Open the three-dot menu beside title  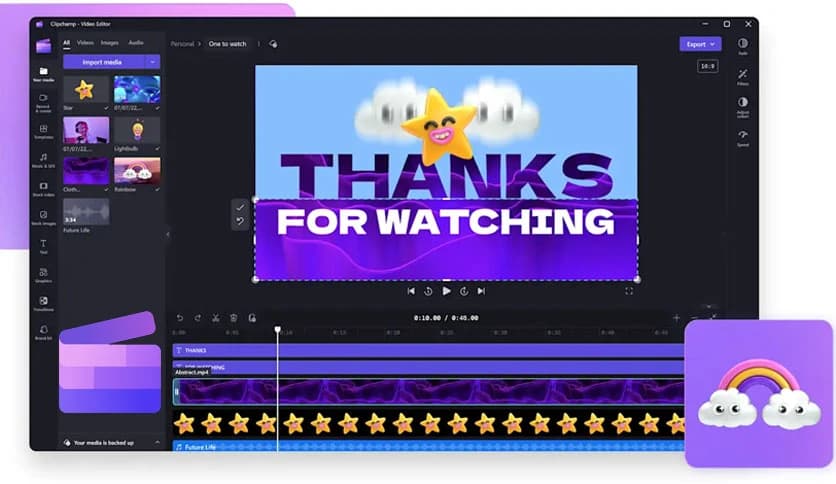[x=259, y=44]
